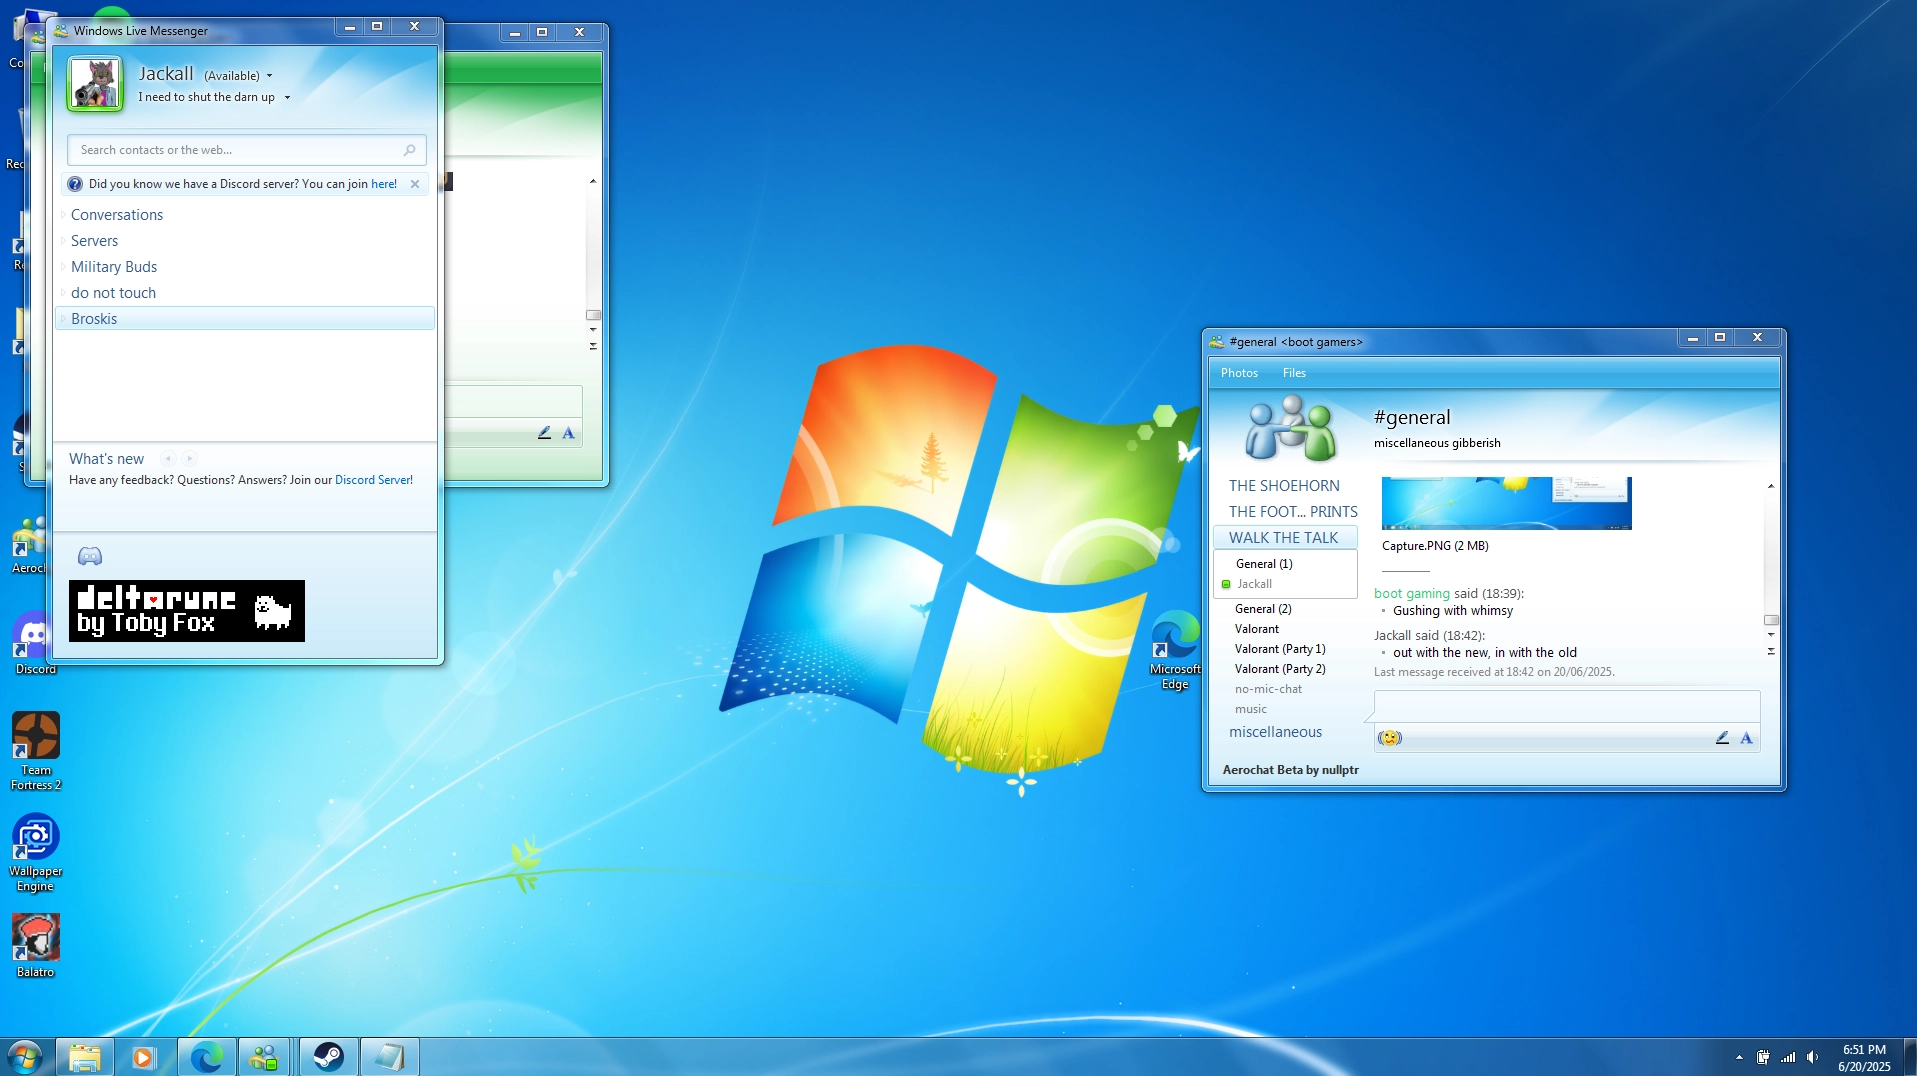This screenshot has height=1076, width=1917.
Task: Click handwriting pen icon in background chat window
Action: pyautogui.click(x=544, y=433)
